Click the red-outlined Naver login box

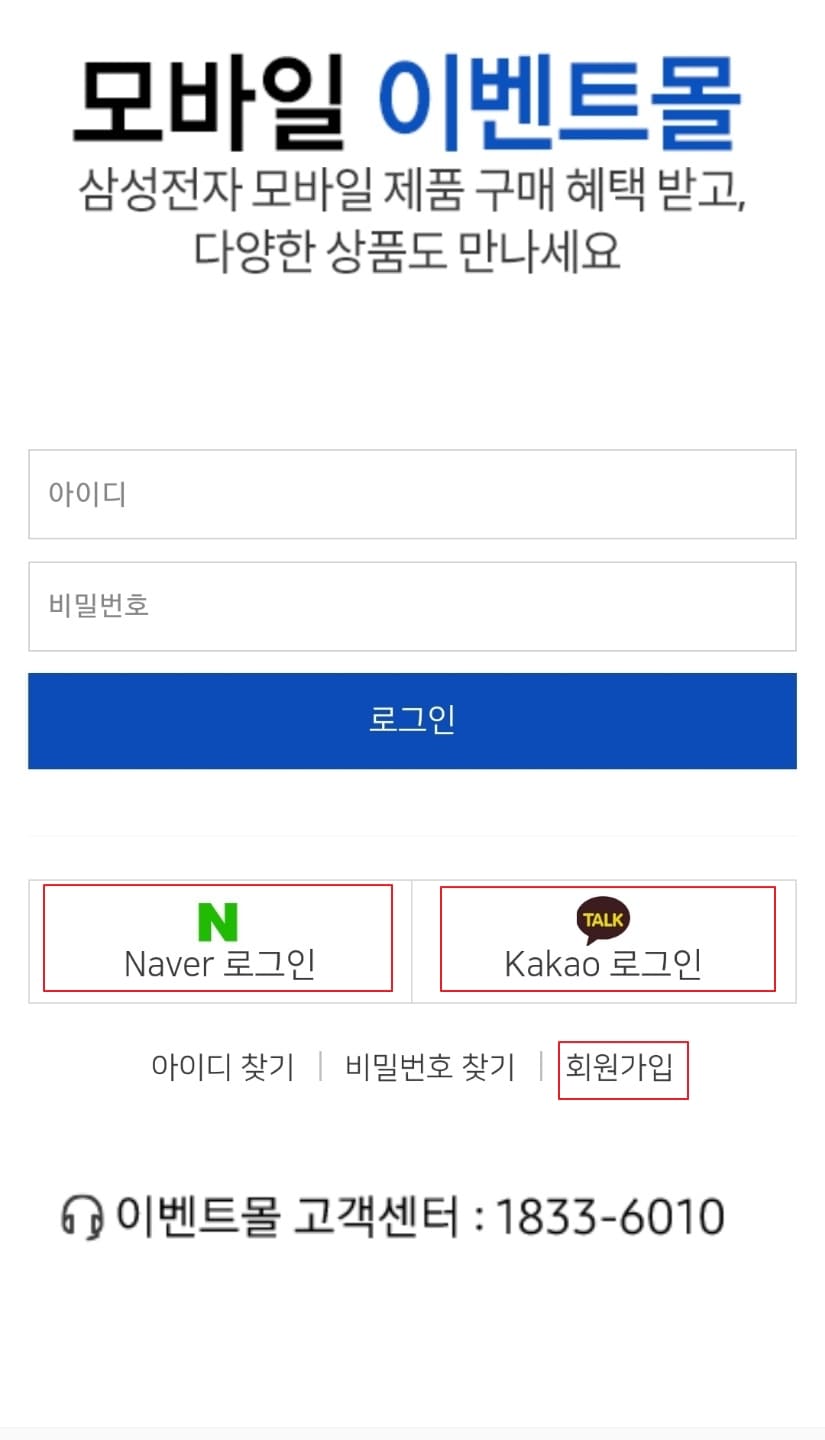(x=219, y=938)
